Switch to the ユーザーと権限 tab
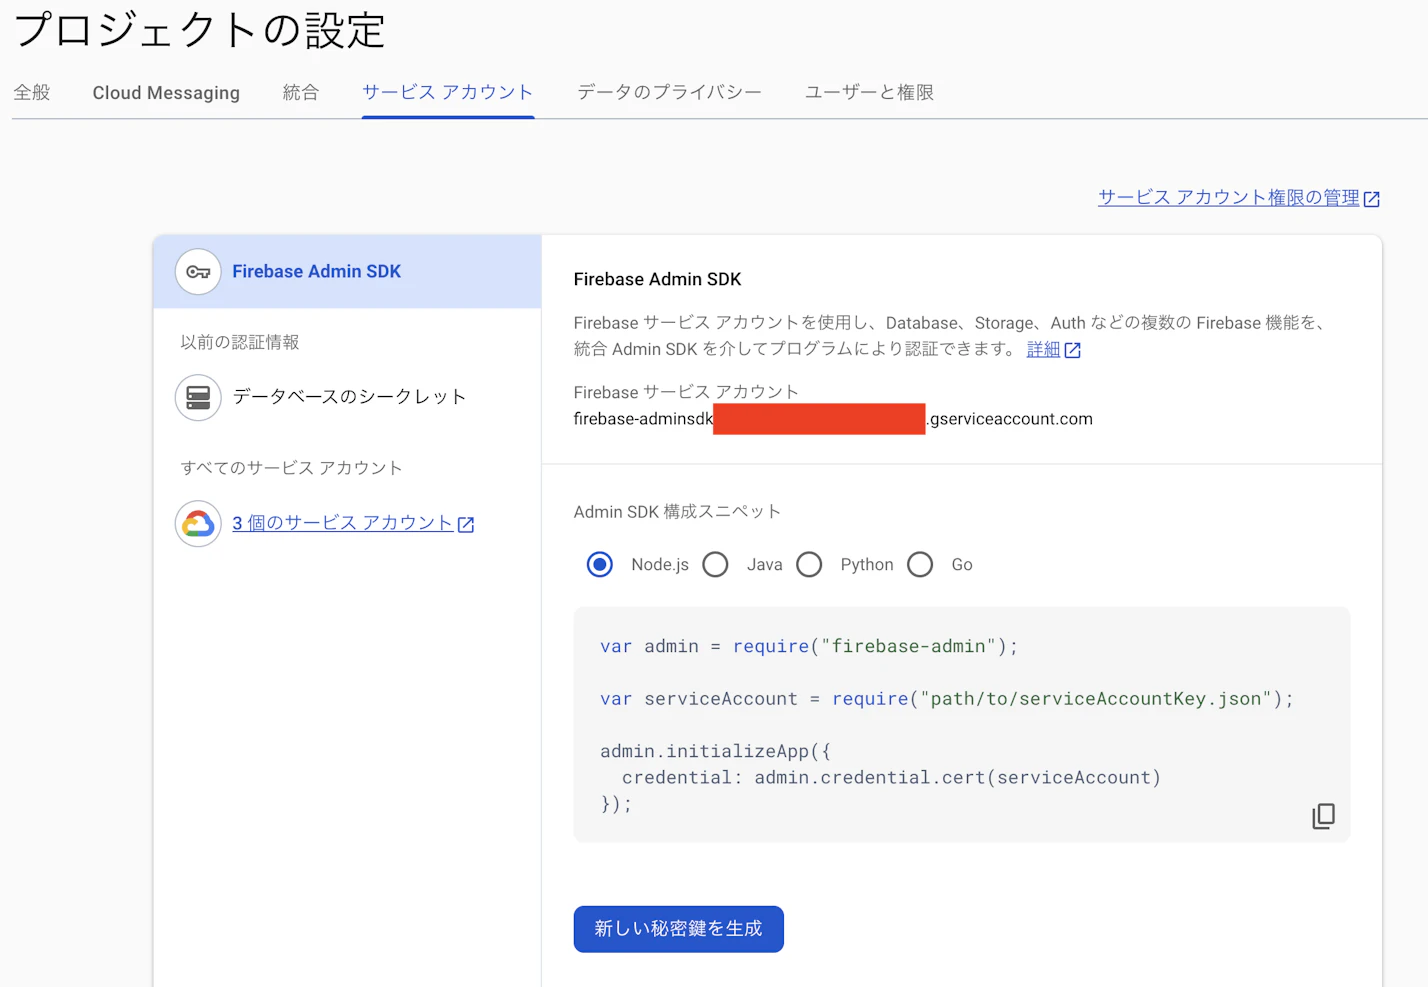The height and width of the screenshot is (987, 1428). pyautogui.click(x=869, y=92)
